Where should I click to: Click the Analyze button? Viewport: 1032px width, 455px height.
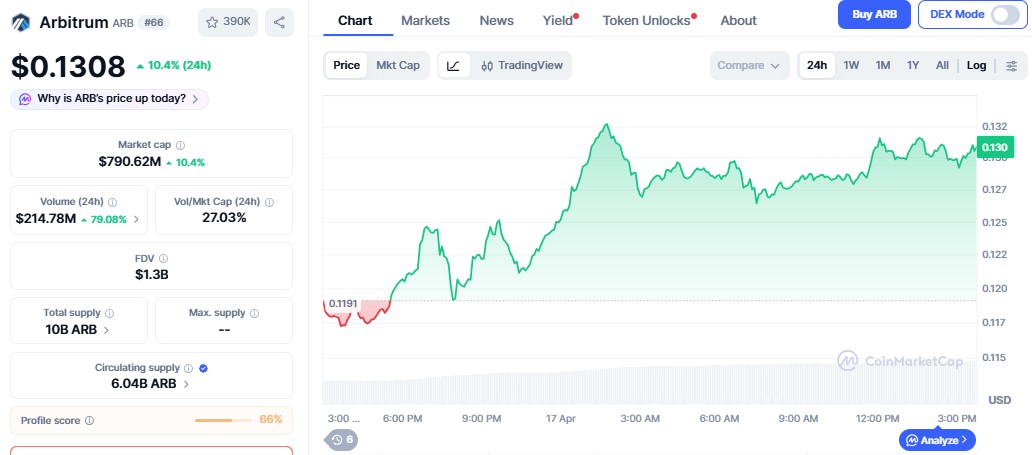pos(937,439)
